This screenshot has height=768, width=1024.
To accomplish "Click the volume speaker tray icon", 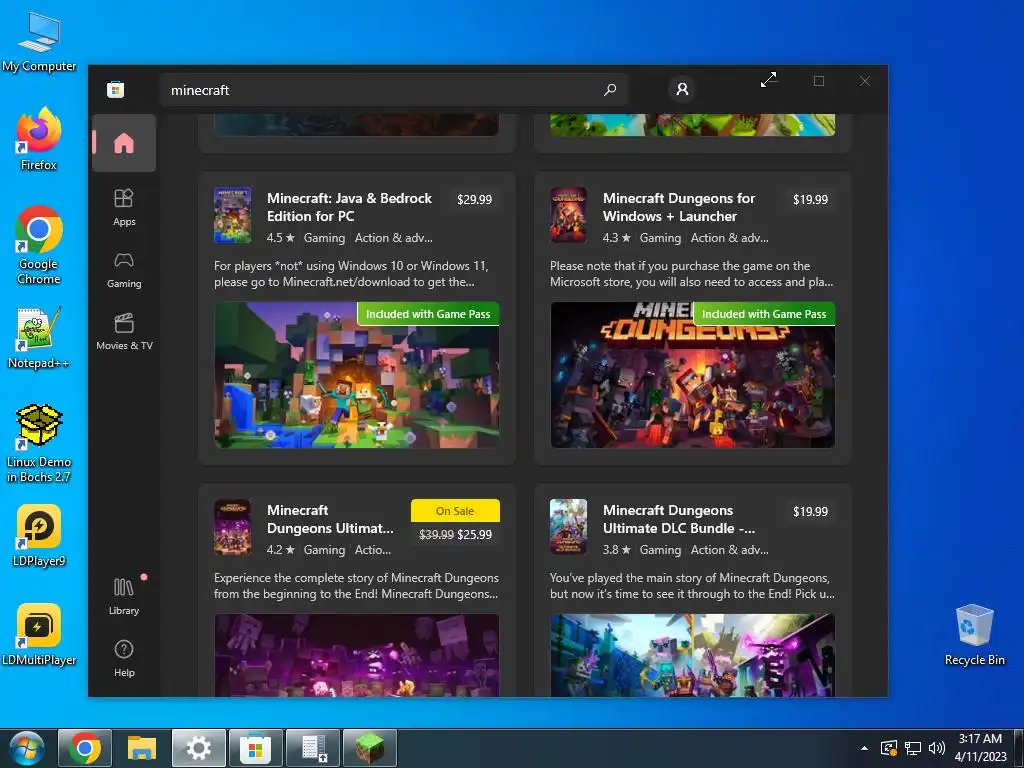I will tap(936, 748).
